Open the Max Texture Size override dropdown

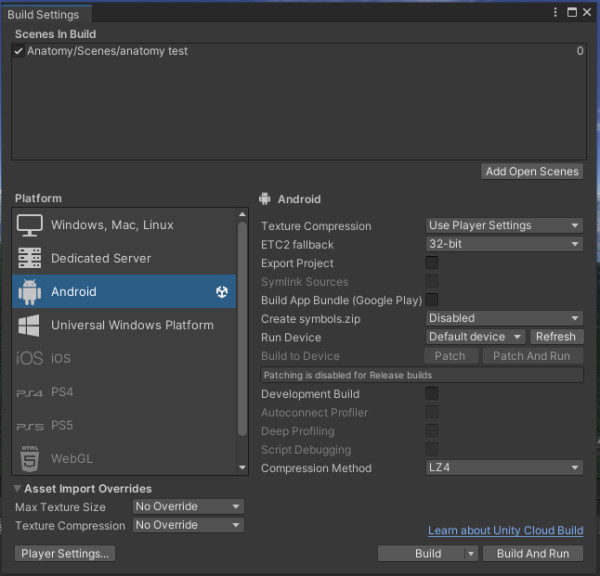[189, 506]
